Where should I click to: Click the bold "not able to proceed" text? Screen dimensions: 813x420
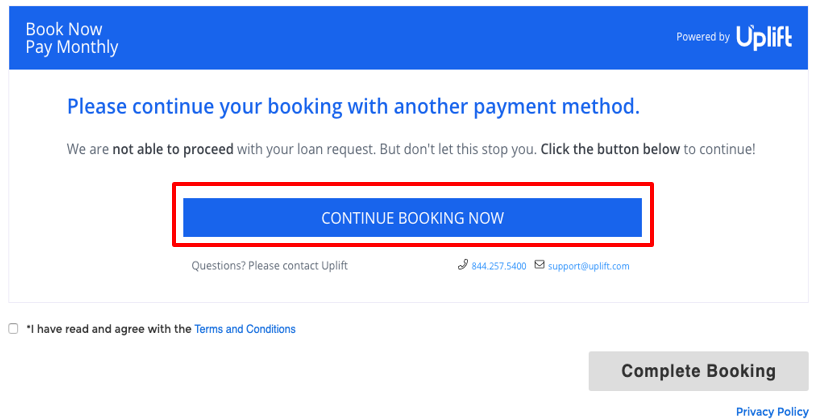[x=173, y=149]
